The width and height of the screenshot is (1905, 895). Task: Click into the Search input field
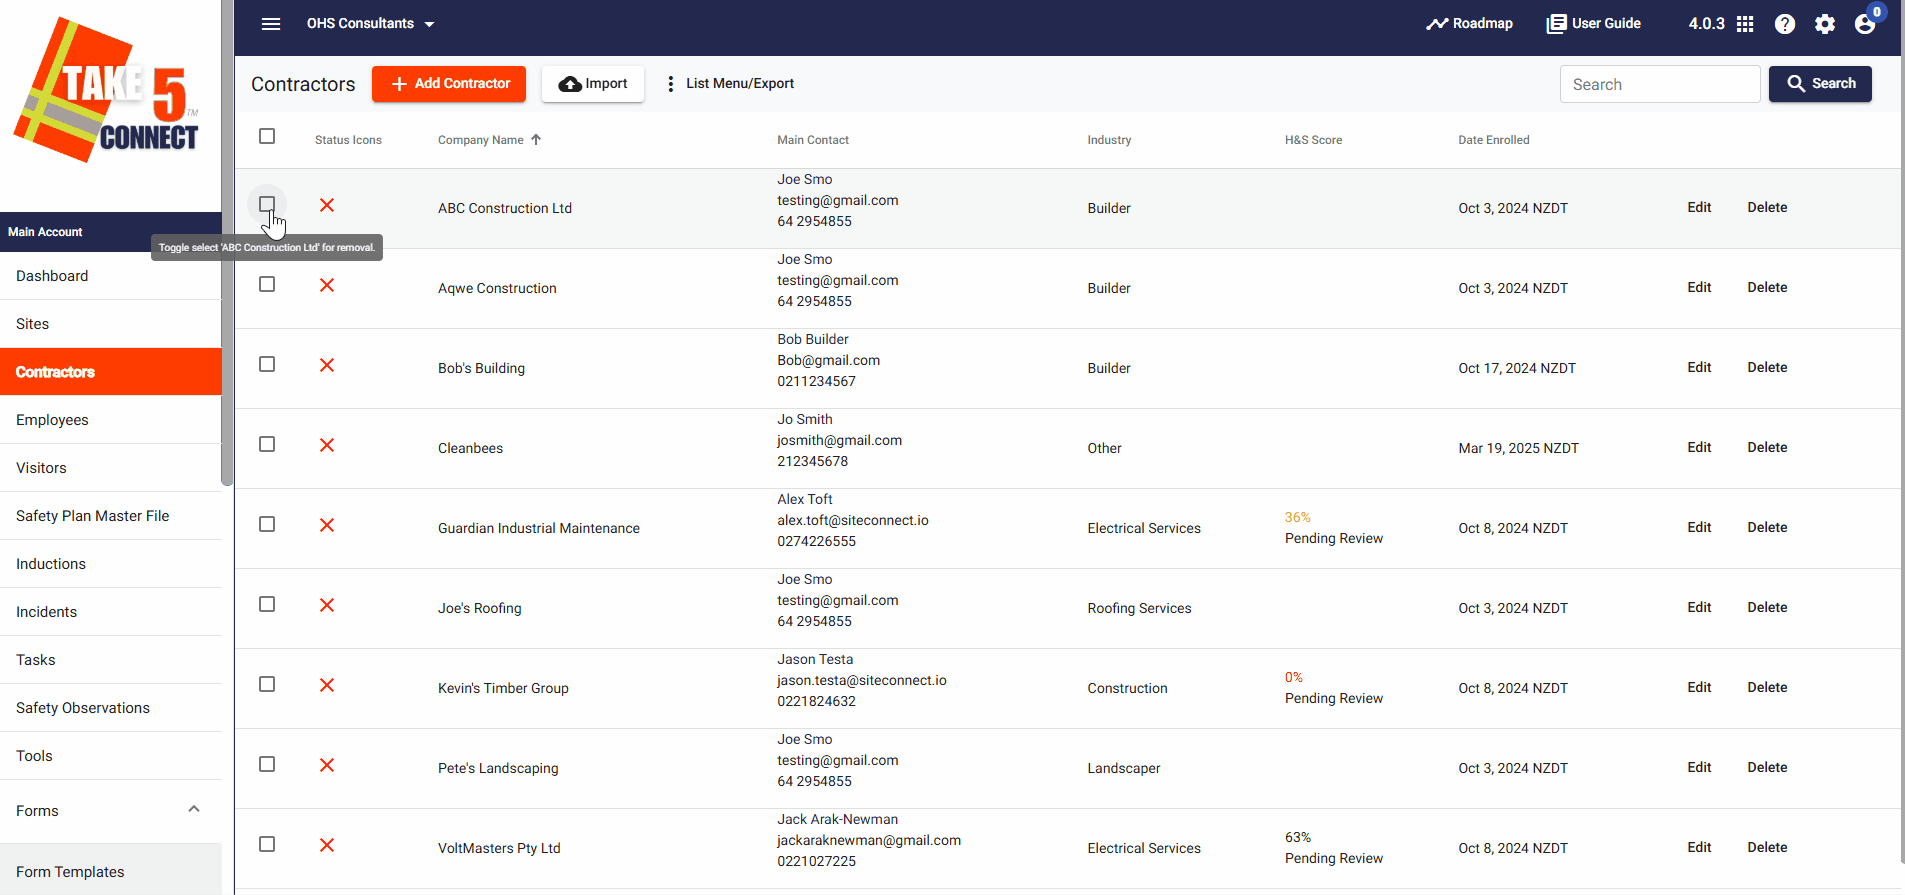(1660, 84)
